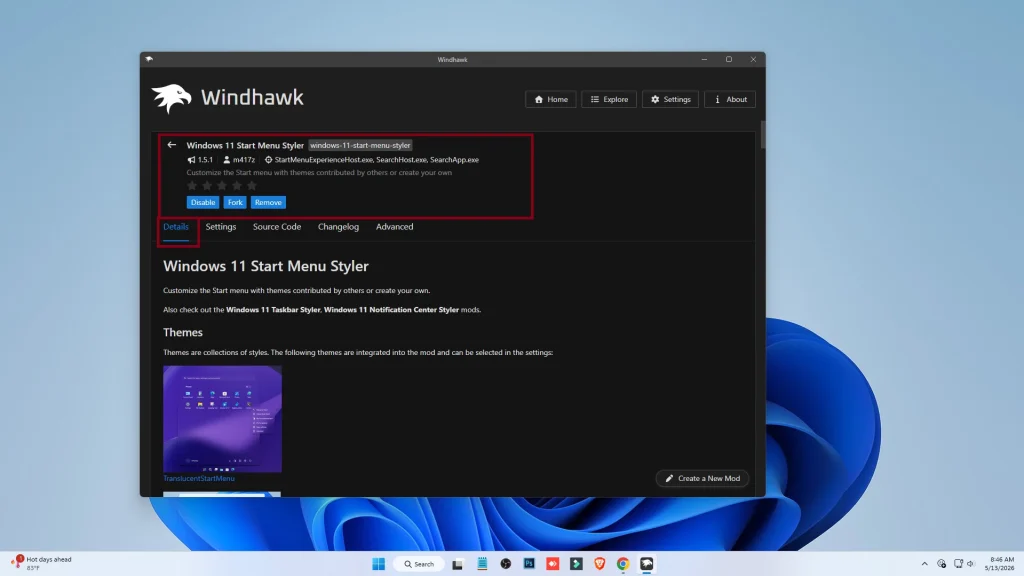Switch to the Details tab
The width and height of the screenshot is (1024, 576).
tap(176, 227)
